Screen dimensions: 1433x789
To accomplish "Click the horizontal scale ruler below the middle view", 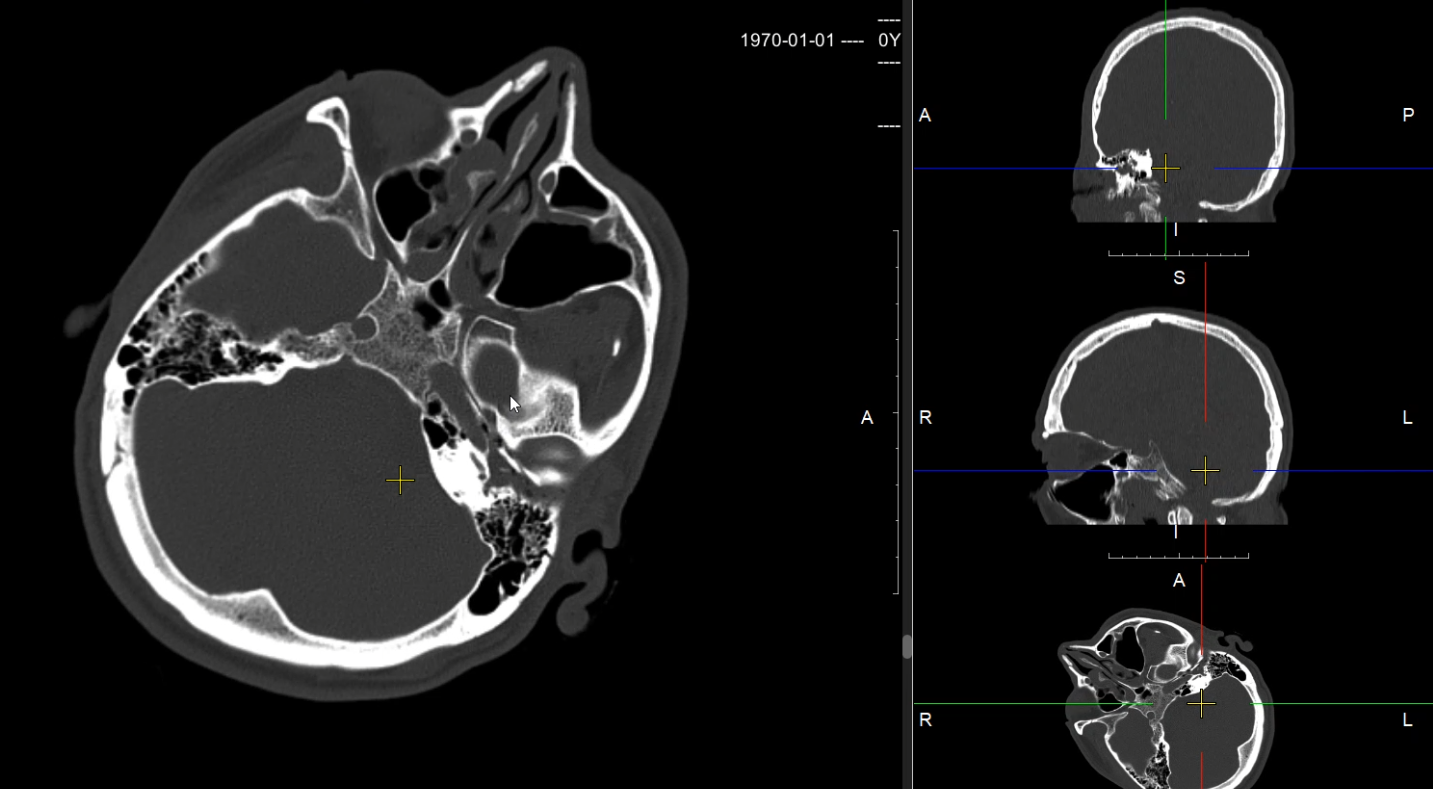I will (x=1178, y=556).
